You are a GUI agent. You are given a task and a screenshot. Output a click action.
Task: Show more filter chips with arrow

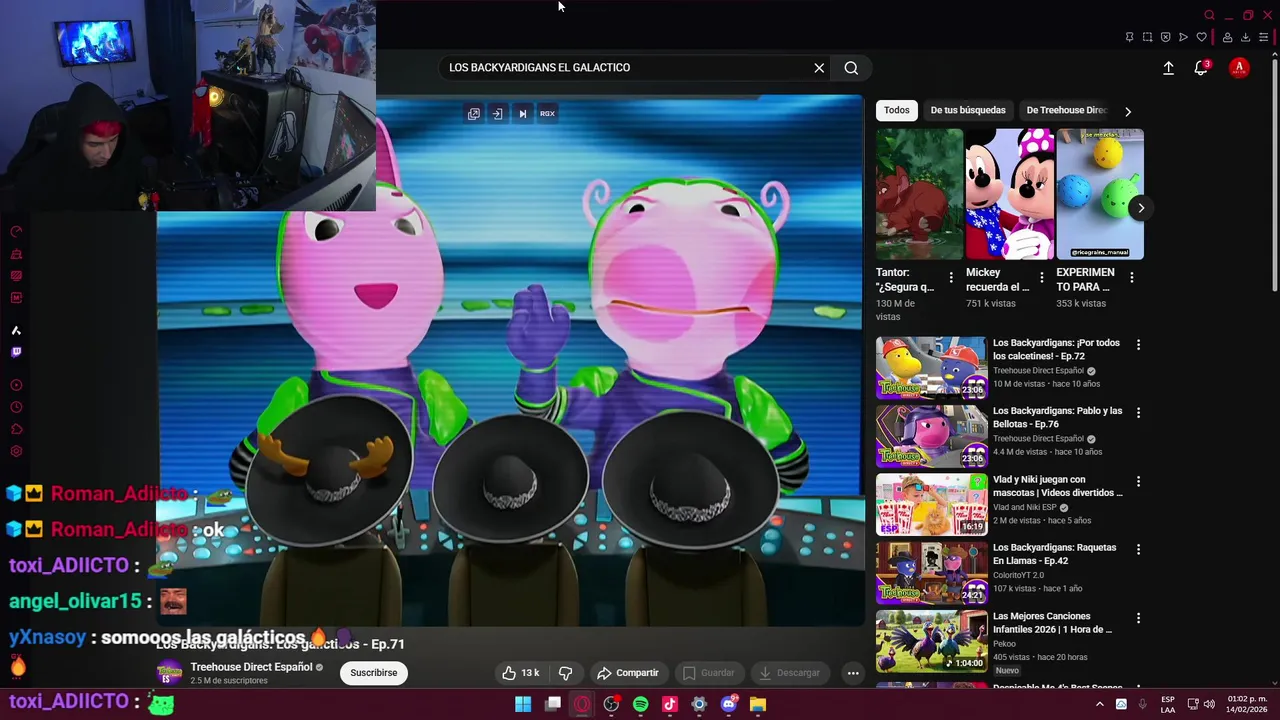click(x=1128, y=111)
